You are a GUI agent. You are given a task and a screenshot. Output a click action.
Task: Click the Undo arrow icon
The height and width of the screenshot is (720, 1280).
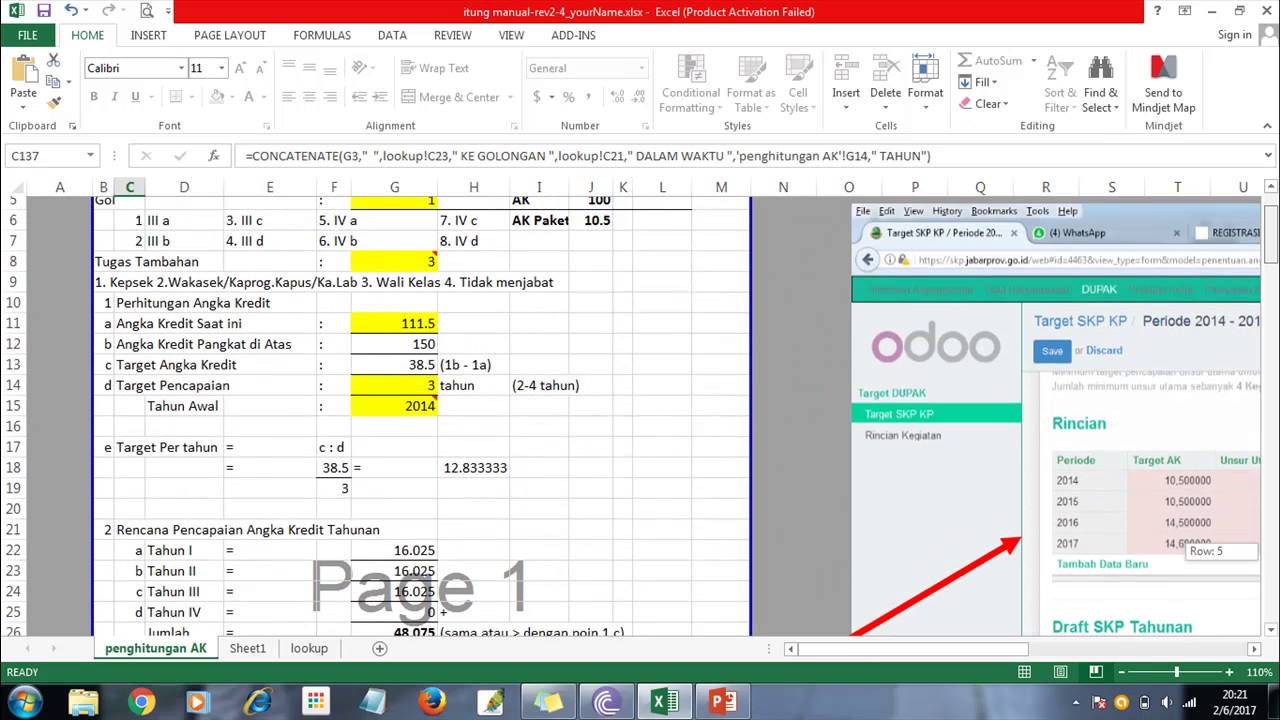point(71,11)
